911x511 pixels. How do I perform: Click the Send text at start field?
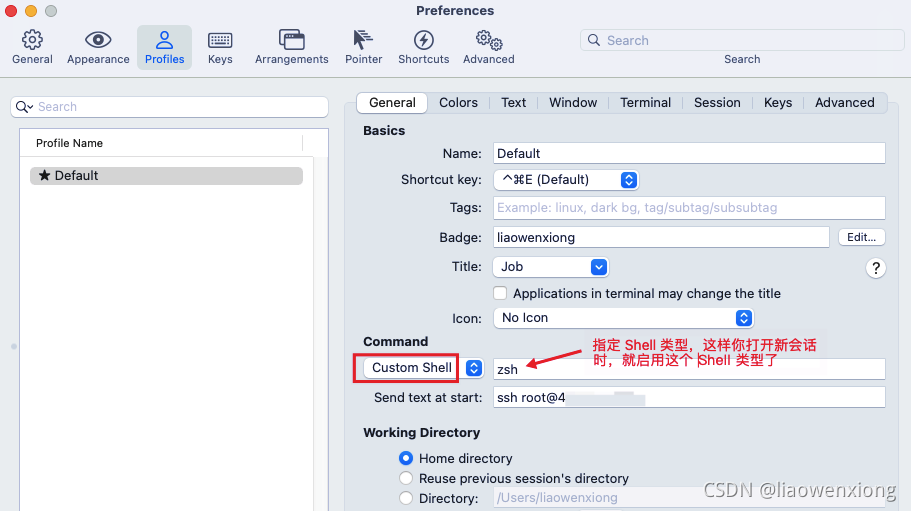tap(689, 397)
